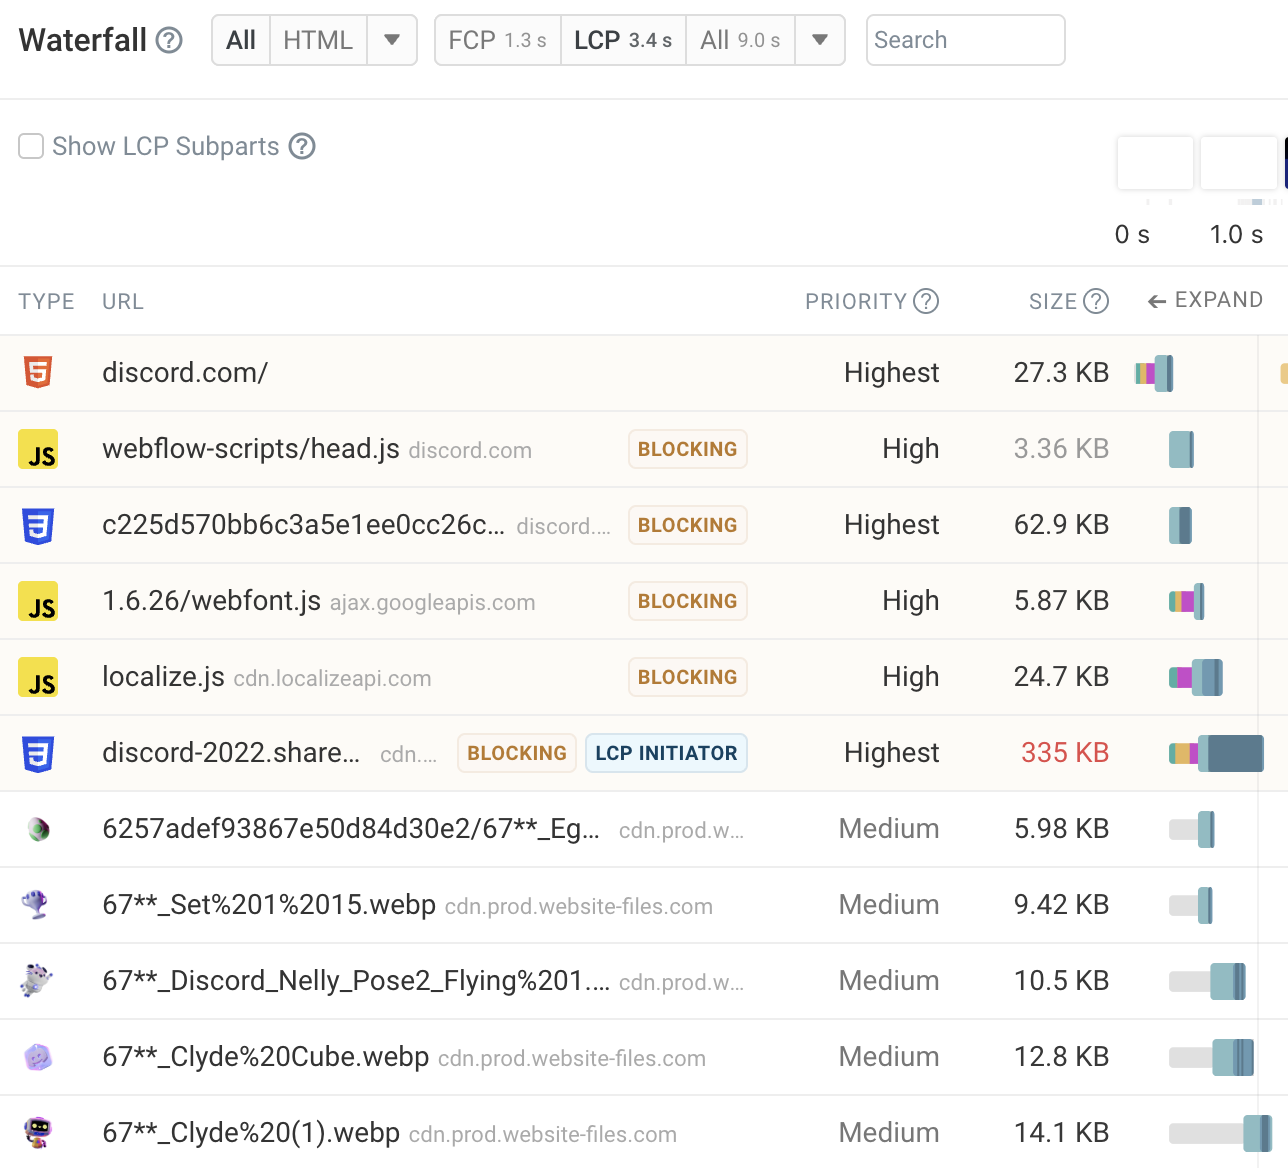
Task: Click the JS icon for webflow-scripts/head.js
Action: 38,449
